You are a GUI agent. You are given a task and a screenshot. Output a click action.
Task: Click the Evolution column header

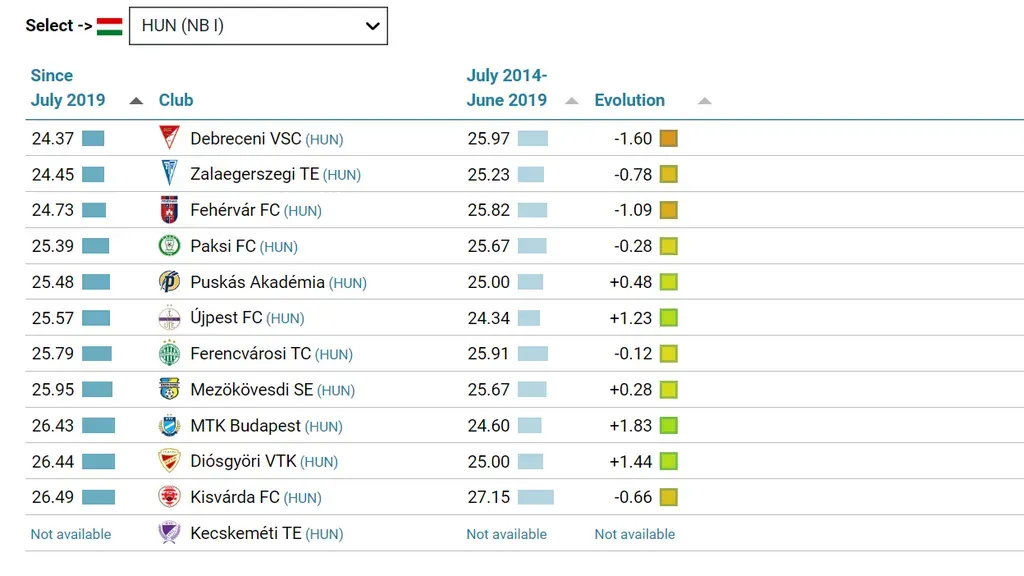(x=629, y=100)
